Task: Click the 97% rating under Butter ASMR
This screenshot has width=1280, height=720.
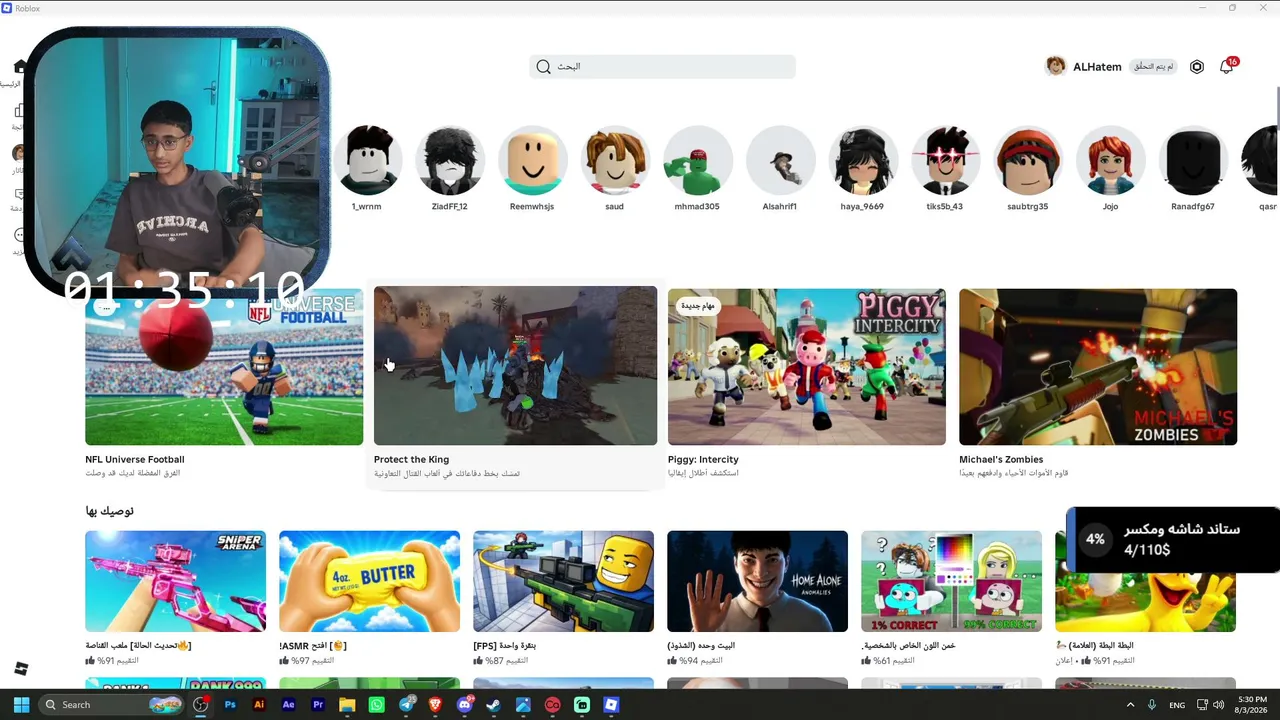Action: pyautogui.click(x=307, y=661)
